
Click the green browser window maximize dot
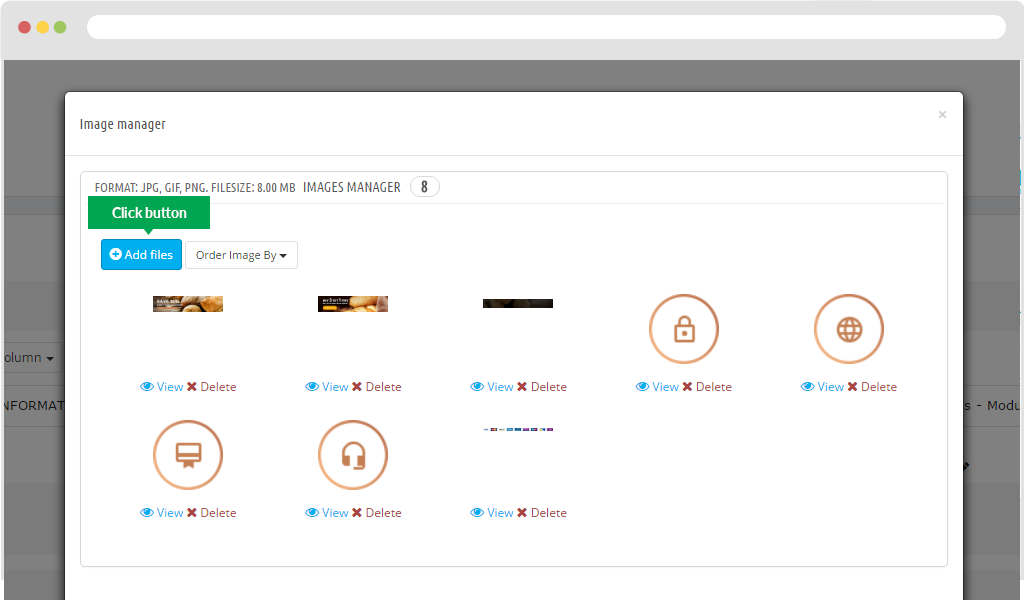click(60, 27)
